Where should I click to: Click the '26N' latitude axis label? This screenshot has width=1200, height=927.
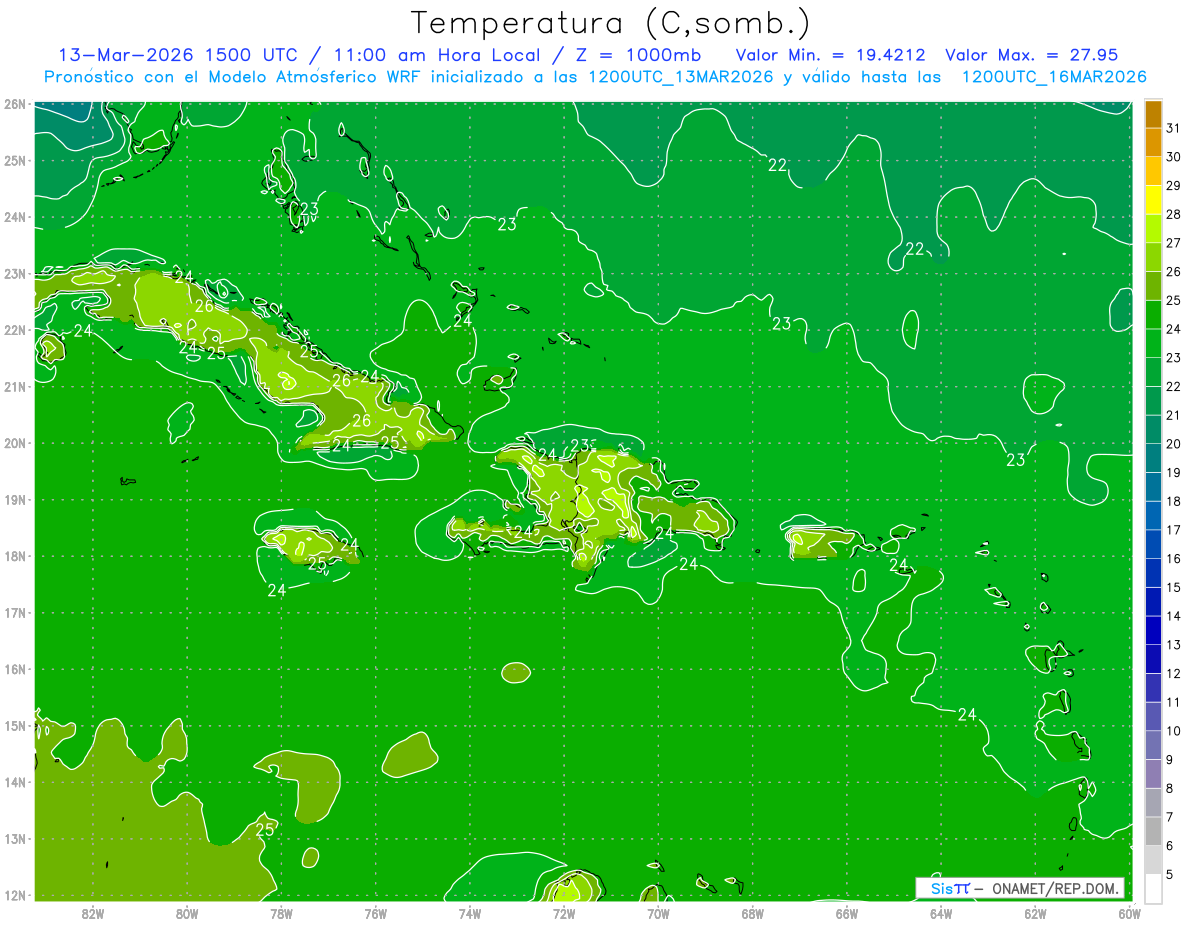[x=15, y=104]
